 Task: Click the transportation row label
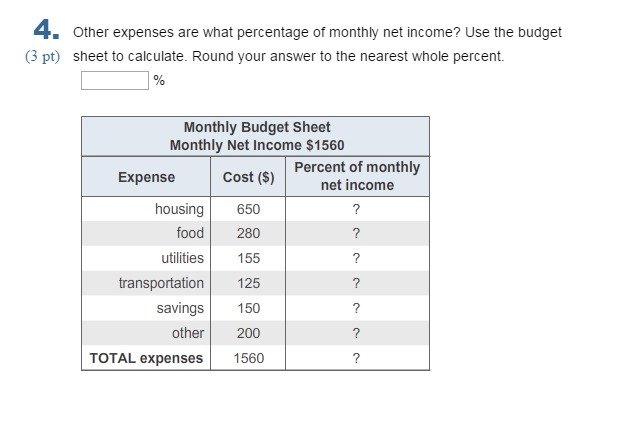[x=161, y=283]
